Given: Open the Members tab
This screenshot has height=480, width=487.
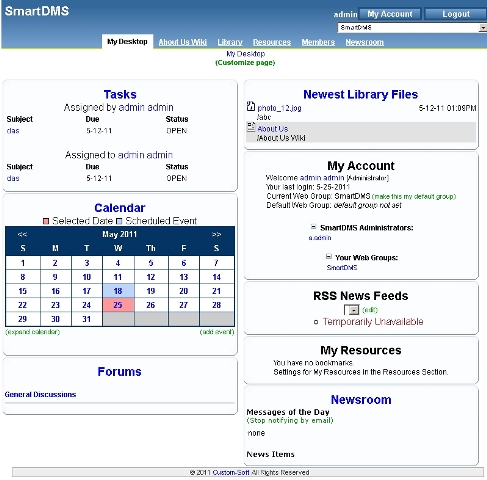Looking at the screenshot, I should tap(318, 42).
